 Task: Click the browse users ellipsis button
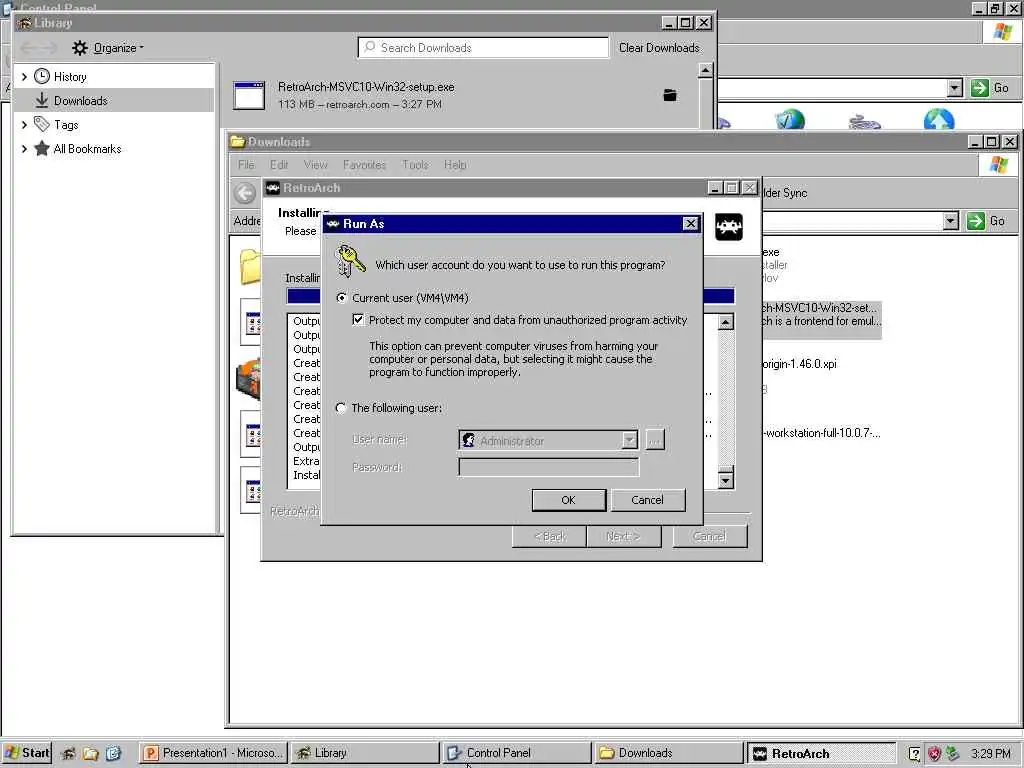(655, 440)
